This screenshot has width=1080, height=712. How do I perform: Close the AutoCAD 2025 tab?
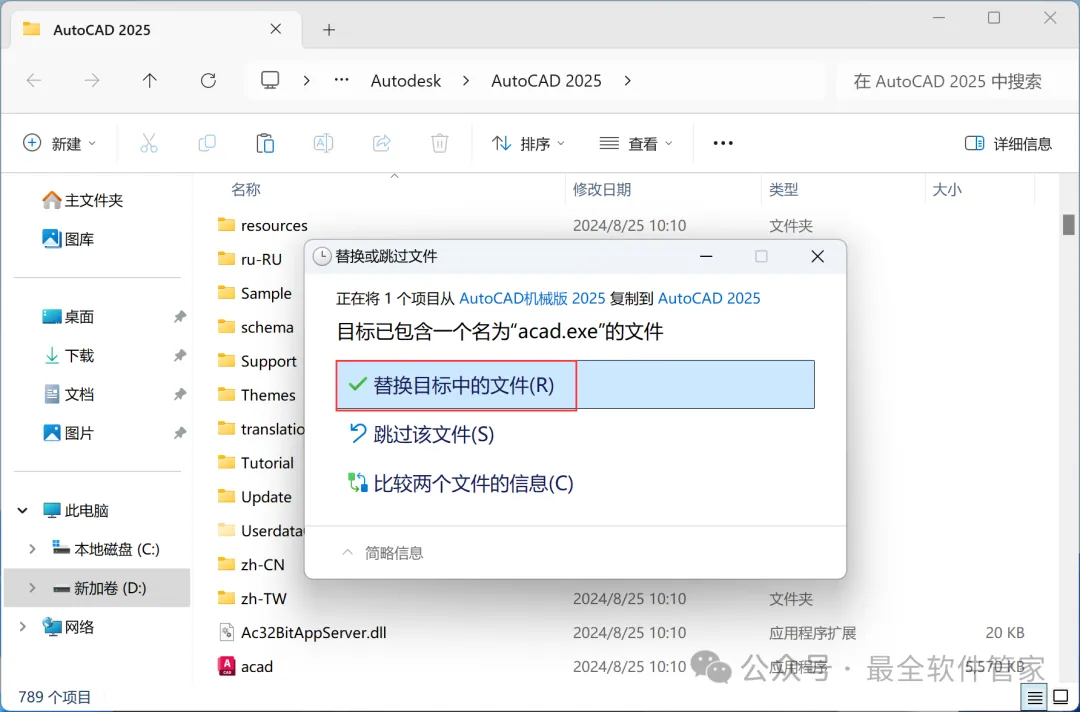[x=276, y=29]
